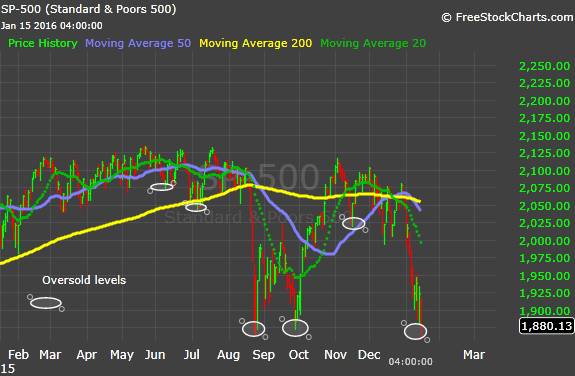Click the Jul label on the time axis
575x376 pixels.
click(x=191, y=355)
